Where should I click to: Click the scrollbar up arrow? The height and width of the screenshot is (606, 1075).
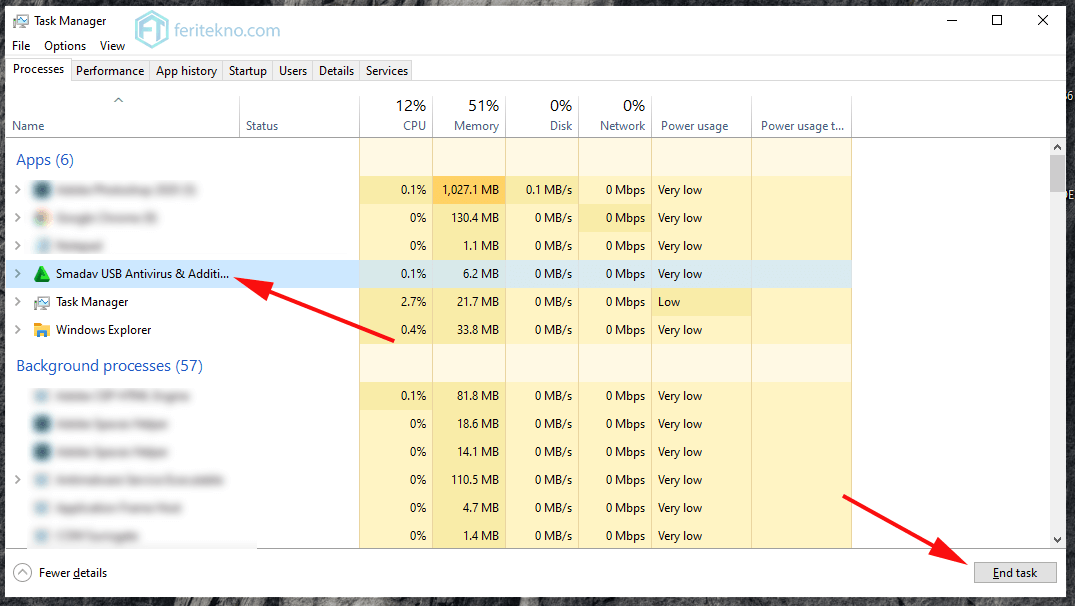[1057, 147]
